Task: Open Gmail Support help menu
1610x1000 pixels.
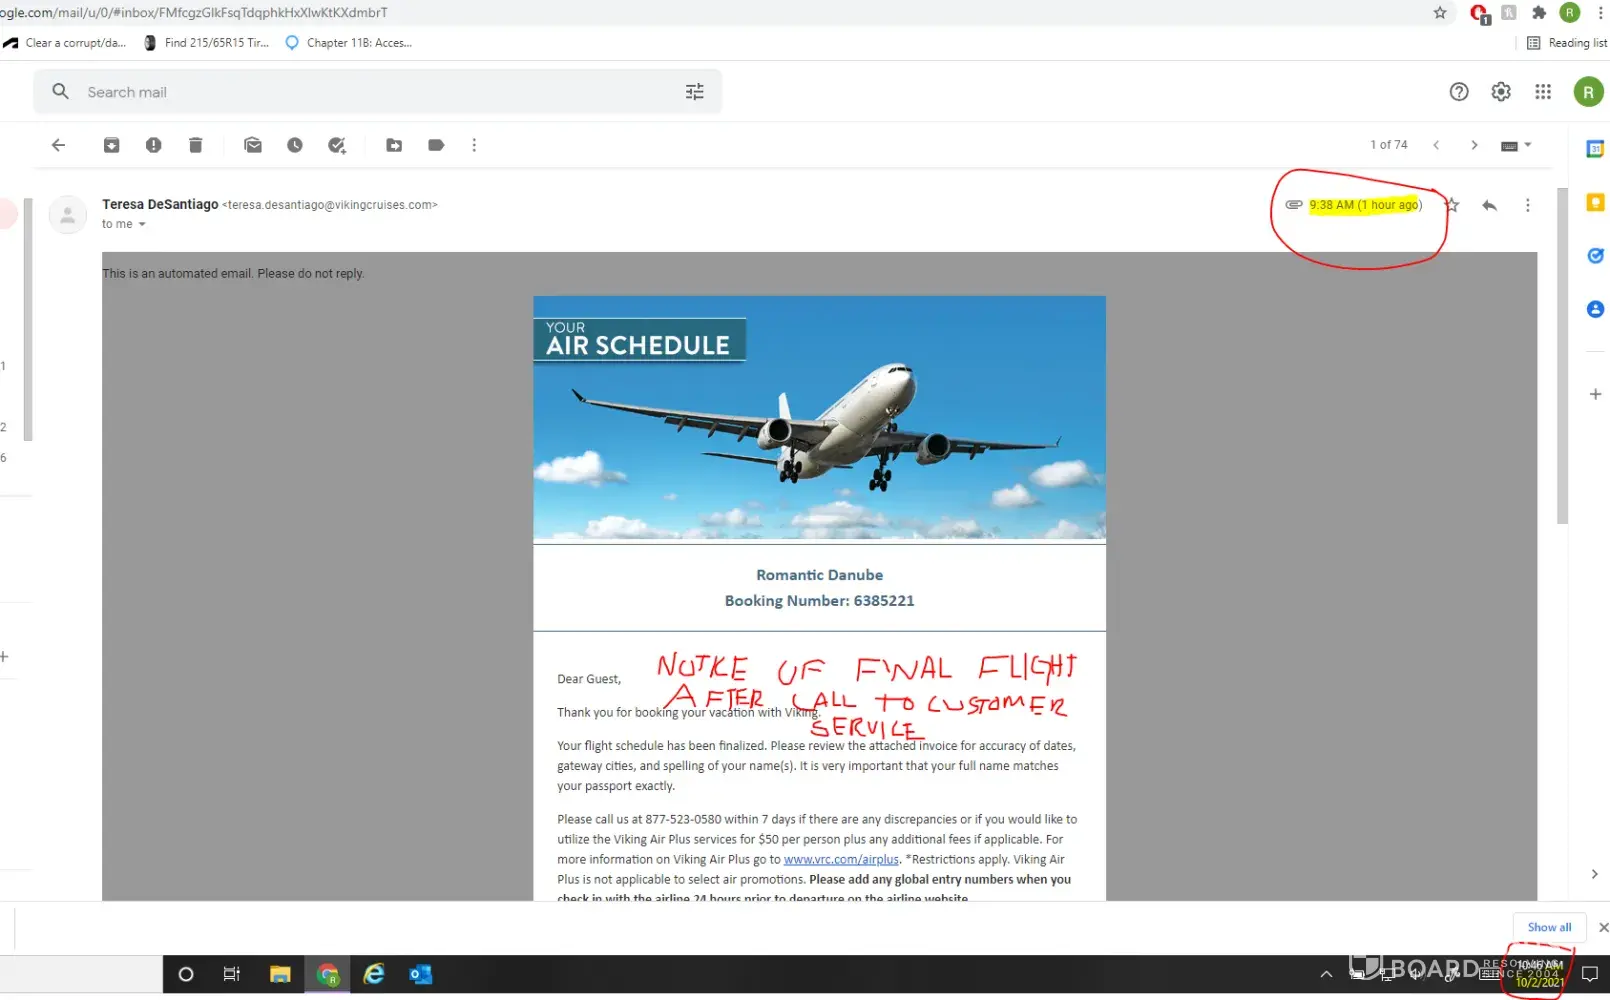Action: 1459,92
